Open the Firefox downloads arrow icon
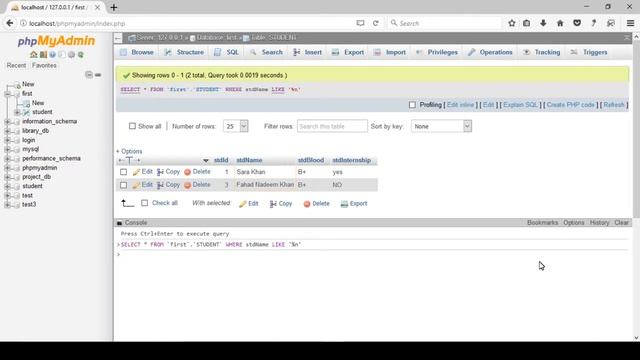 [543, 23]
